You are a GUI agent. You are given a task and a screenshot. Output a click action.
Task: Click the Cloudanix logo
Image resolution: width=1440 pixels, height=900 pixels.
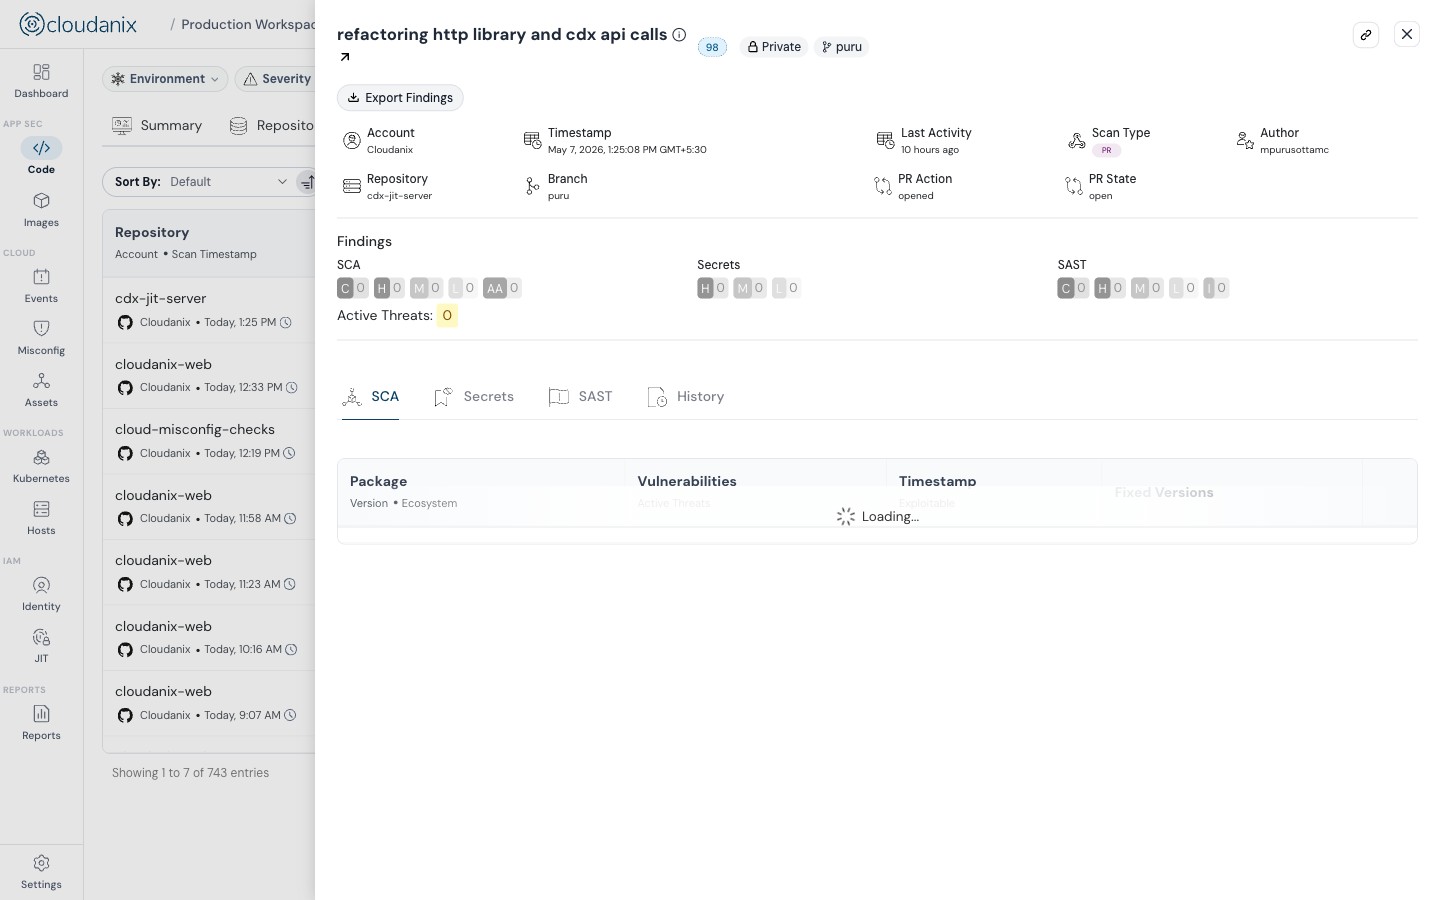tap(78, 24)
